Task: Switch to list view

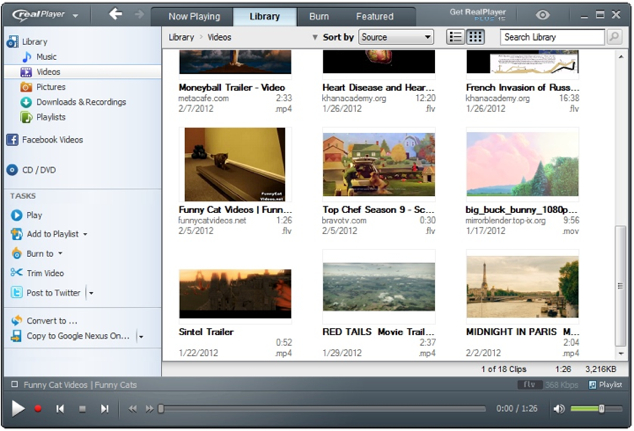Action: [455, 37]
